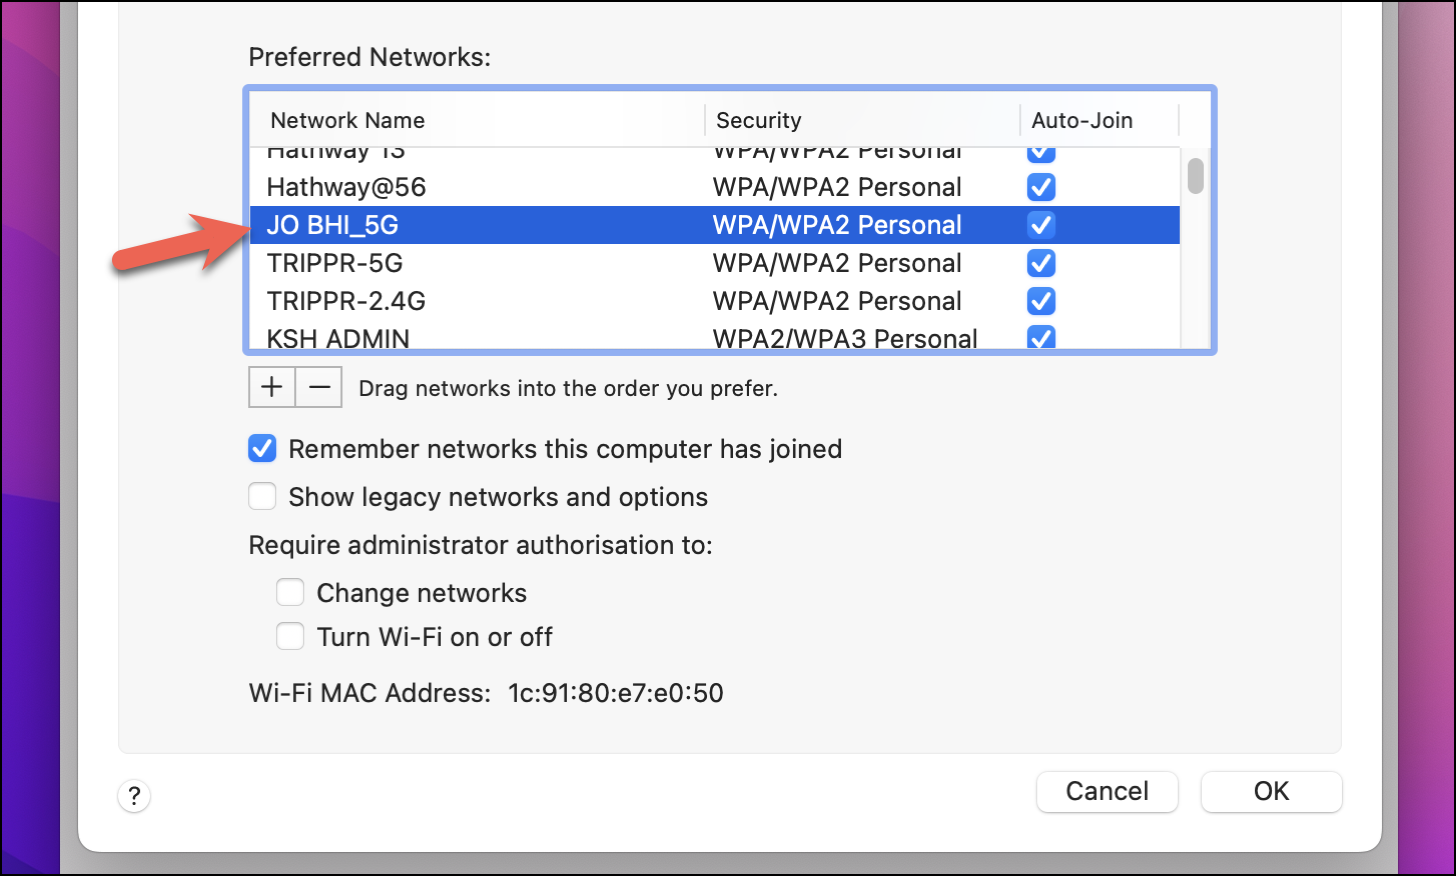Check the Turn Wi-Fi on or off box

(x=290, y=637)
